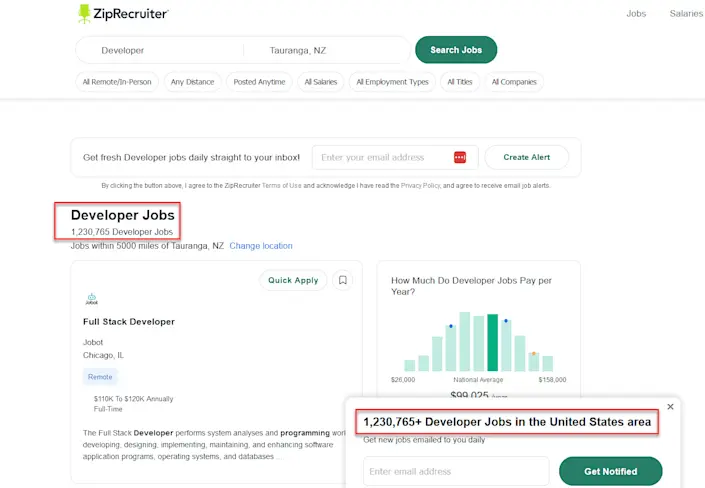
Task: Click the Get Notified button
Action: click(611, 471)
